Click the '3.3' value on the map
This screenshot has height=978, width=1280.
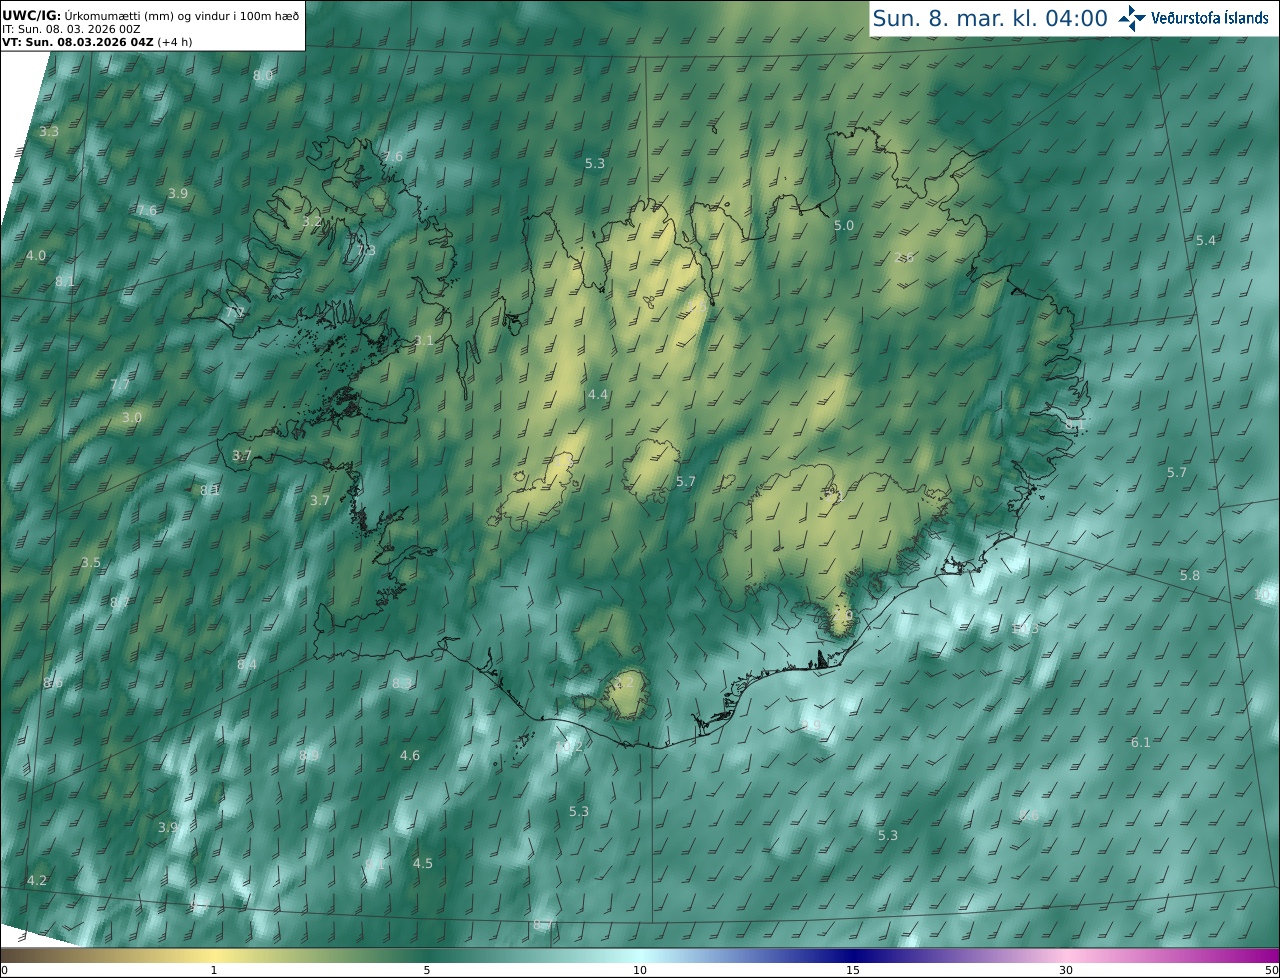[49, 132]
